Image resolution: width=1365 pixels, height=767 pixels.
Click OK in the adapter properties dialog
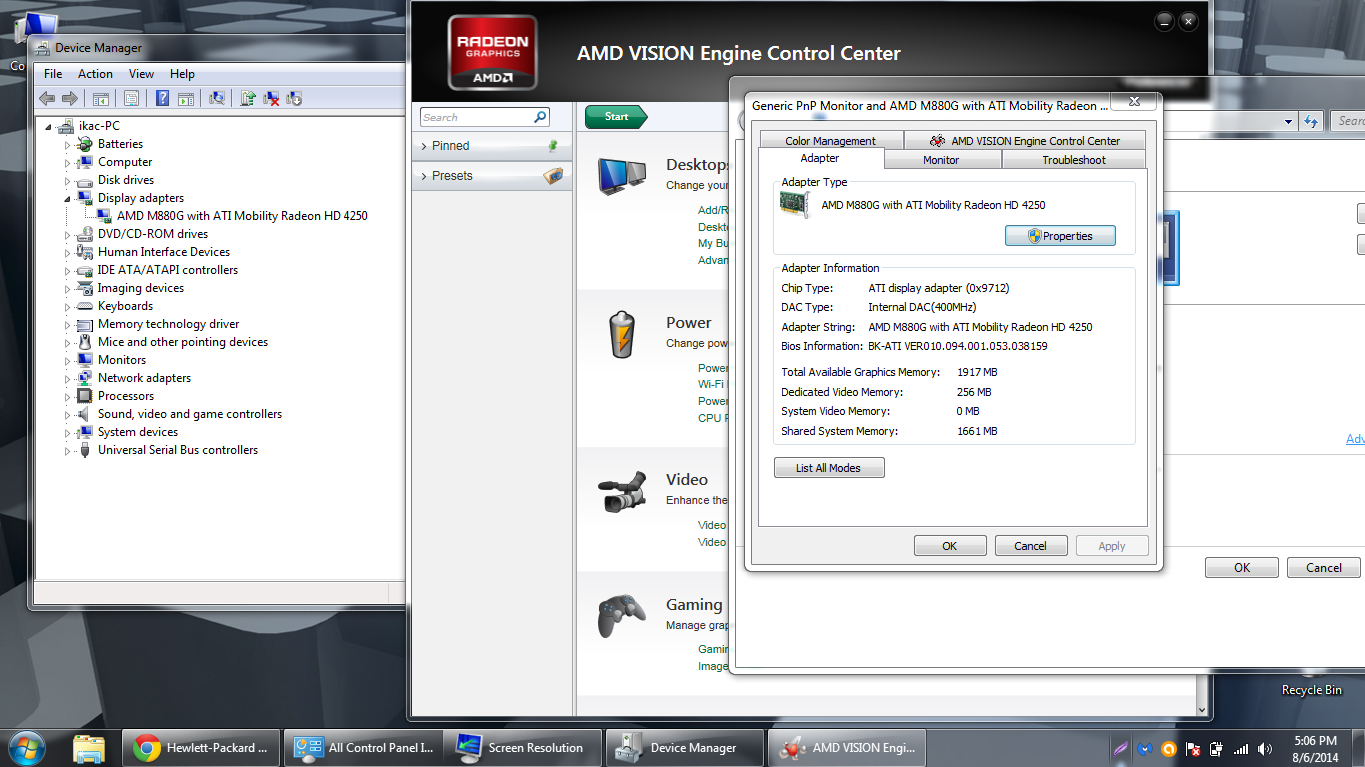950,546
